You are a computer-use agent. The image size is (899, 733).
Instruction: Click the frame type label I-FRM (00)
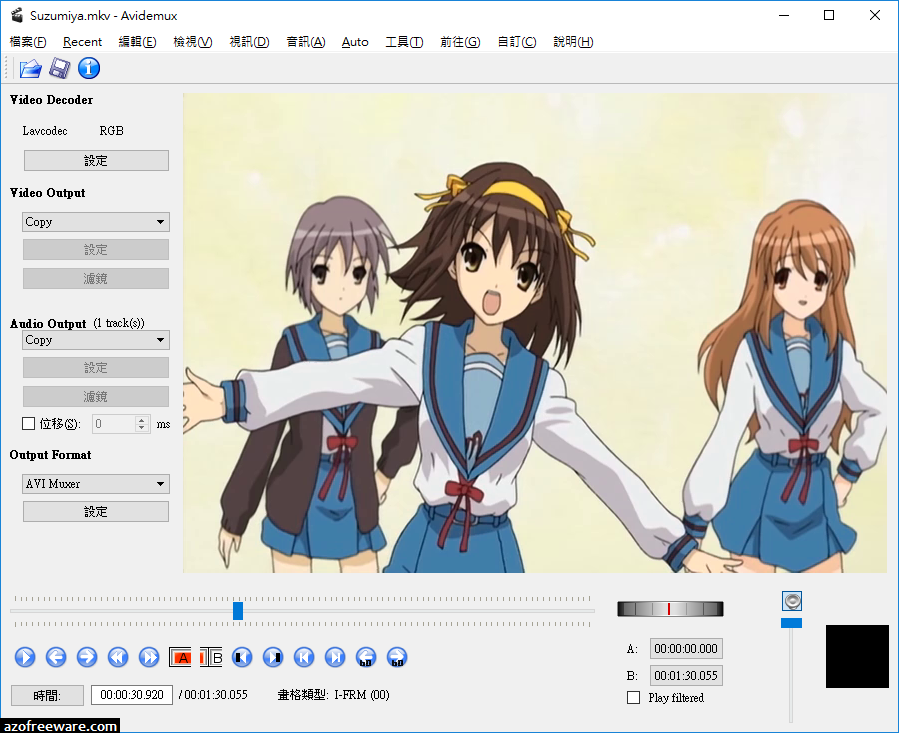tap(362, 695)
